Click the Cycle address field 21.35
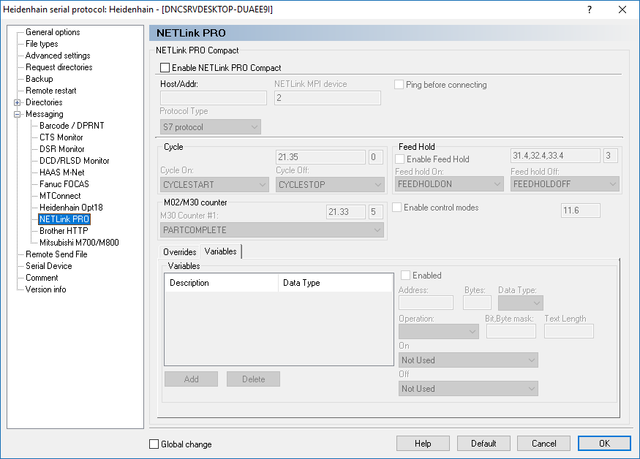The width and height of the screenshot is (640, 459). coord(320,157)
